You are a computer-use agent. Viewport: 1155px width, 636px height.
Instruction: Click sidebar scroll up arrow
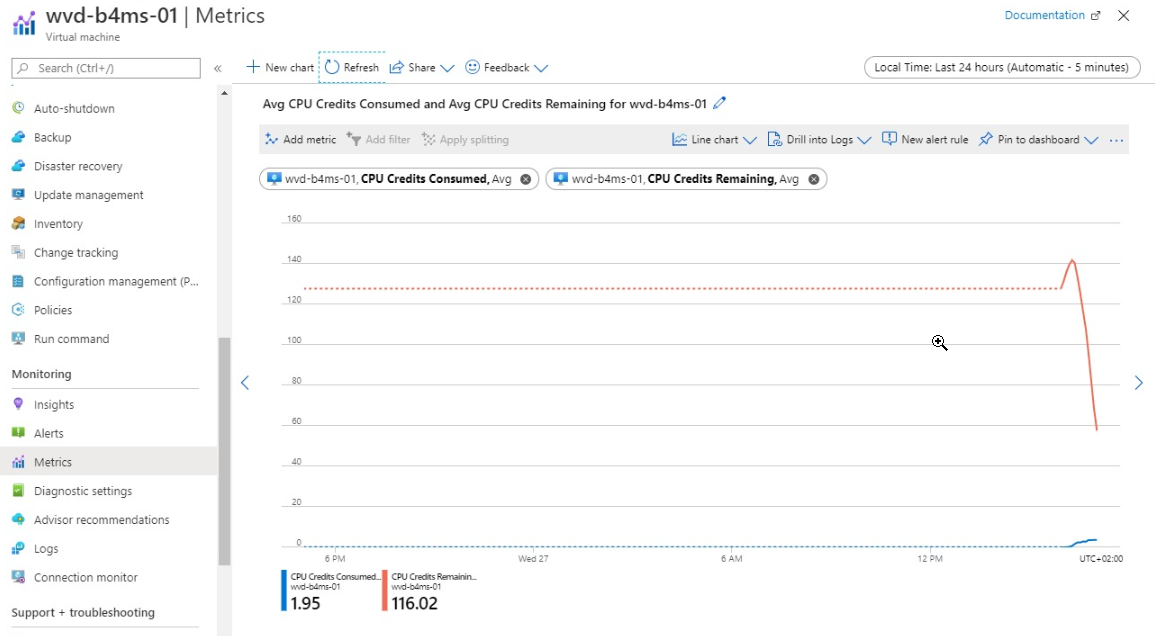click(x=224, y=94)
